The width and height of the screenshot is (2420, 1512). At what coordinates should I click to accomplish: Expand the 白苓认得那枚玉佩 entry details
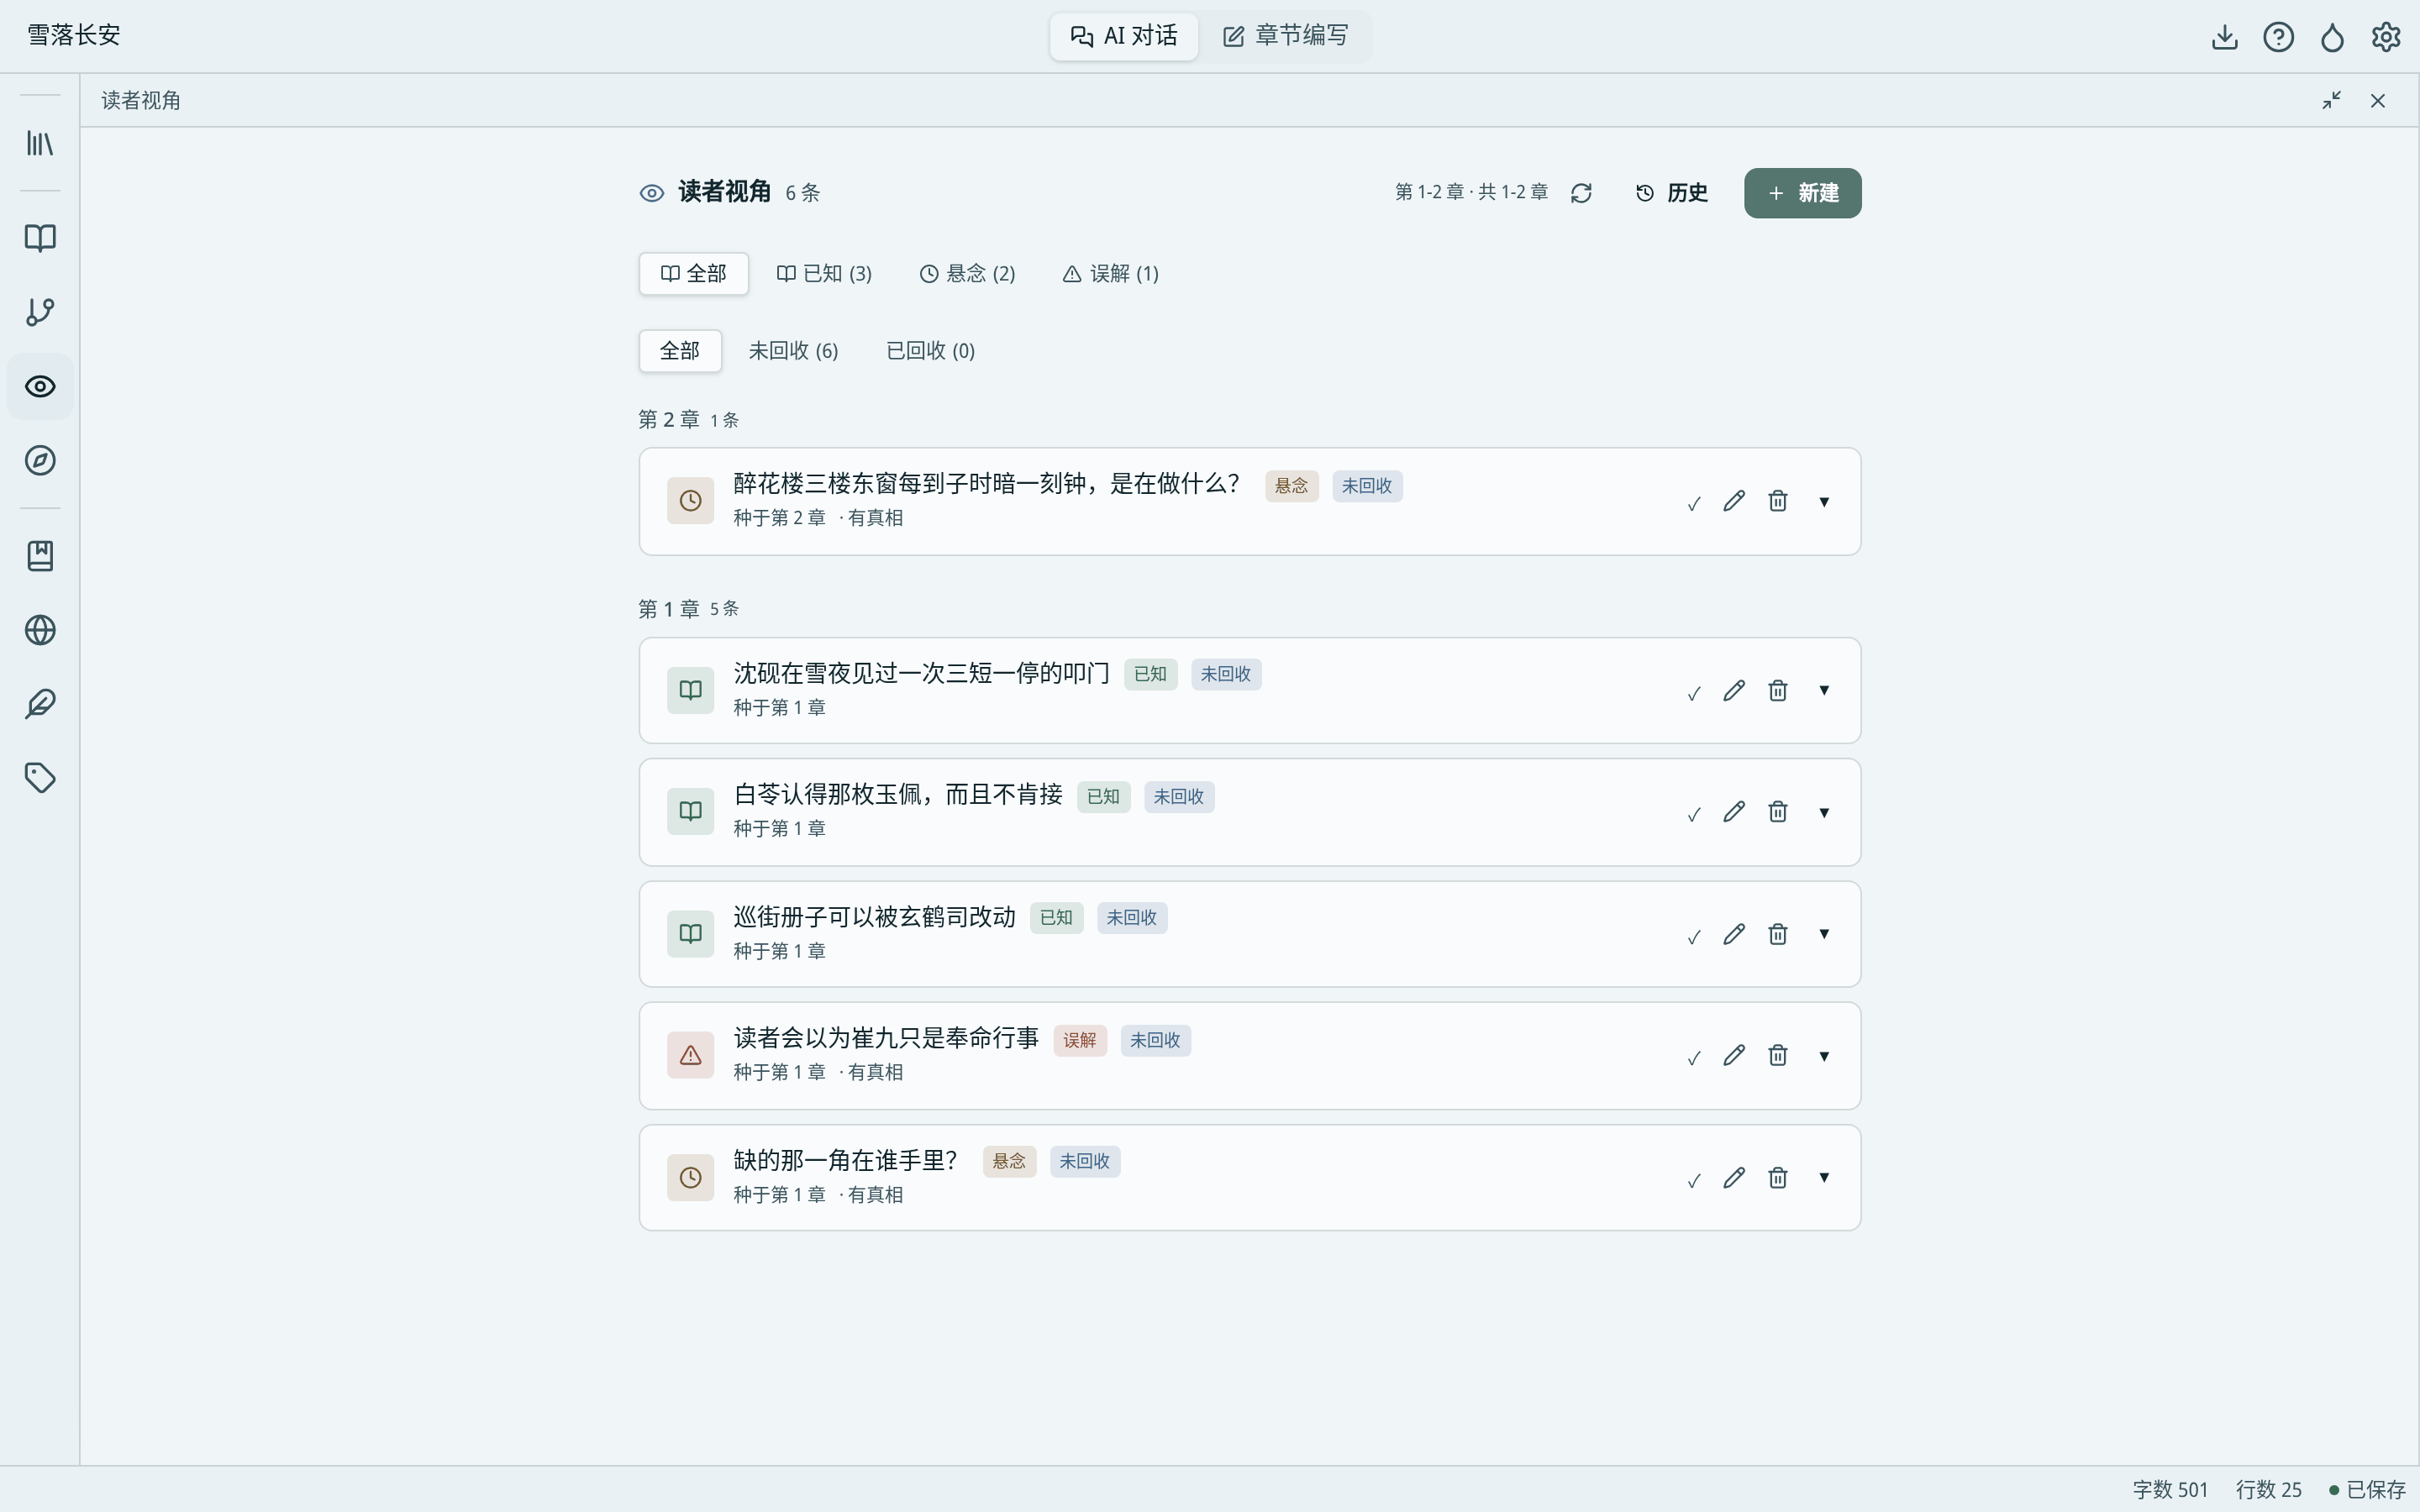pos(1824,813)
